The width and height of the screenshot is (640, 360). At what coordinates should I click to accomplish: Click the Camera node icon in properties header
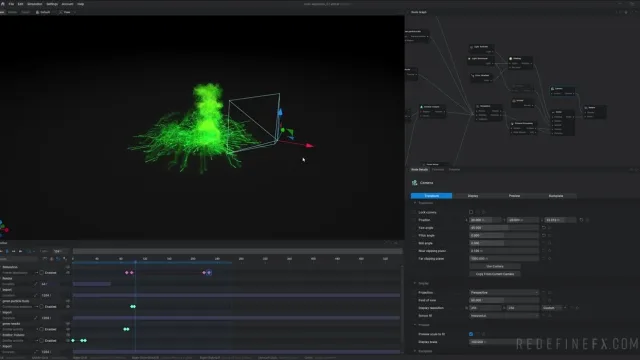[x=414, y=183]
